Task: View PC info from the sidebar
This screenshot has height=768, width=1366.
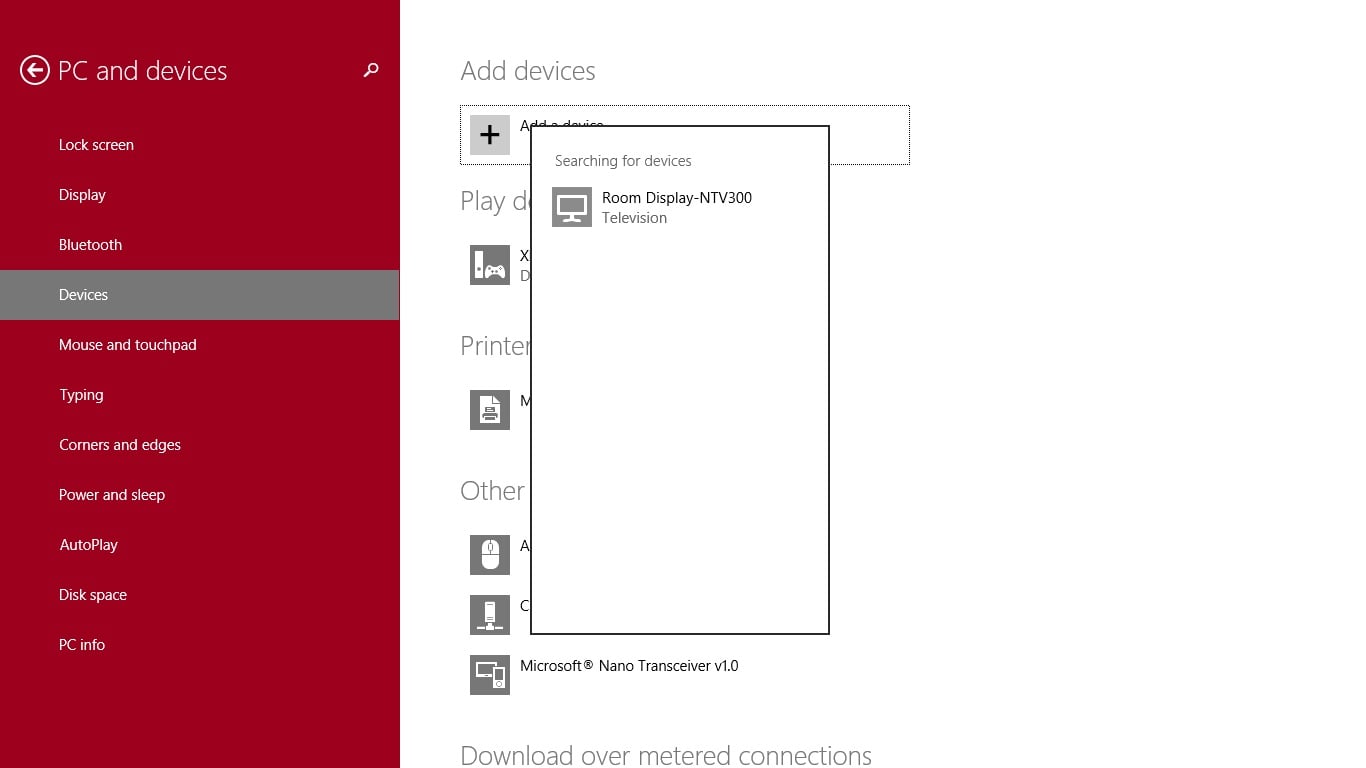Action: (x=82, y=644)
